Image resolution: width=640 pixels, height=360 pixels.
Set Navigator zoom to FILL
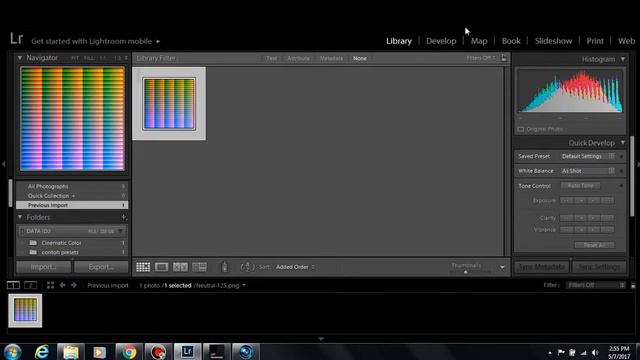click(x=89, y=58)
